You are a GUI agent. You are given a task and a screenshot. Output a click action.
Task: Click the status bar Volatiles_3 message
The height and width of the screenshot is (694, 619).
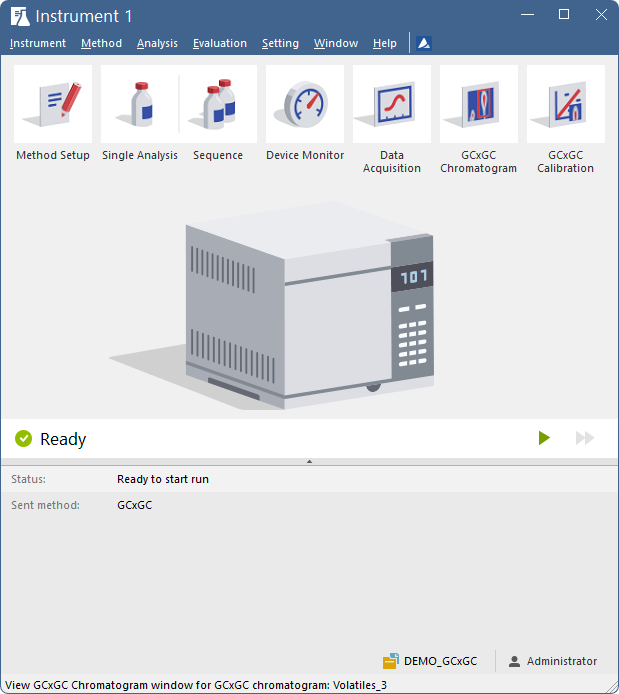[x=196, y=685]
